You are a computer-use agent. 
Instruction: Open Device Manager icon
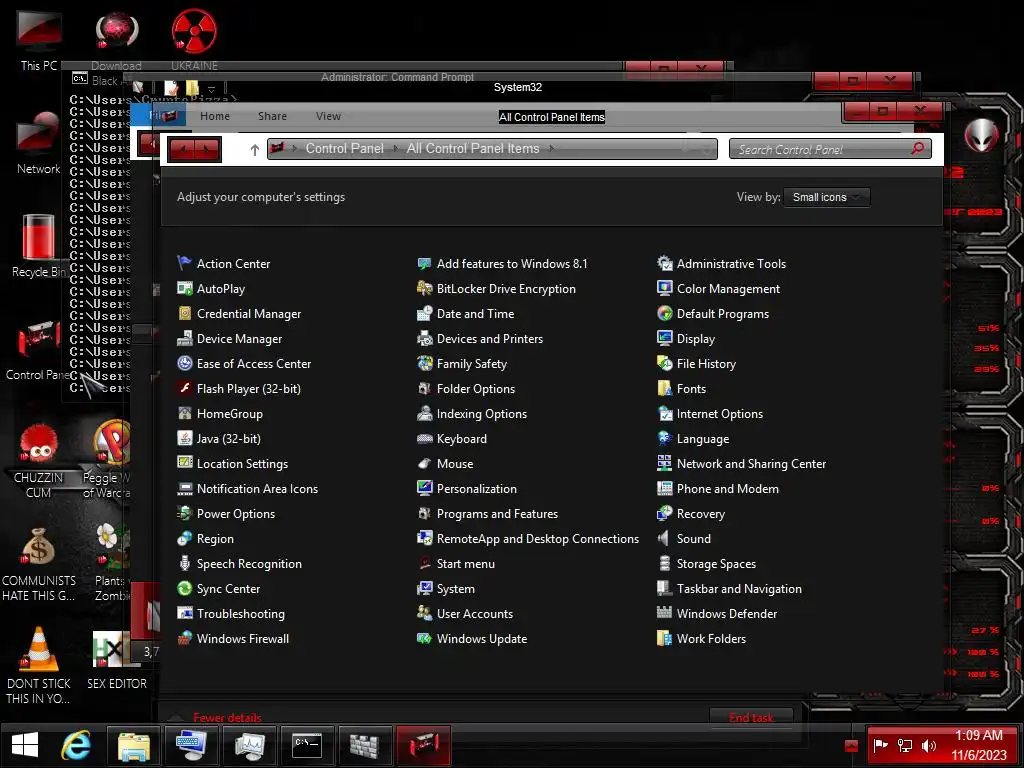click(x=185, y=338)
